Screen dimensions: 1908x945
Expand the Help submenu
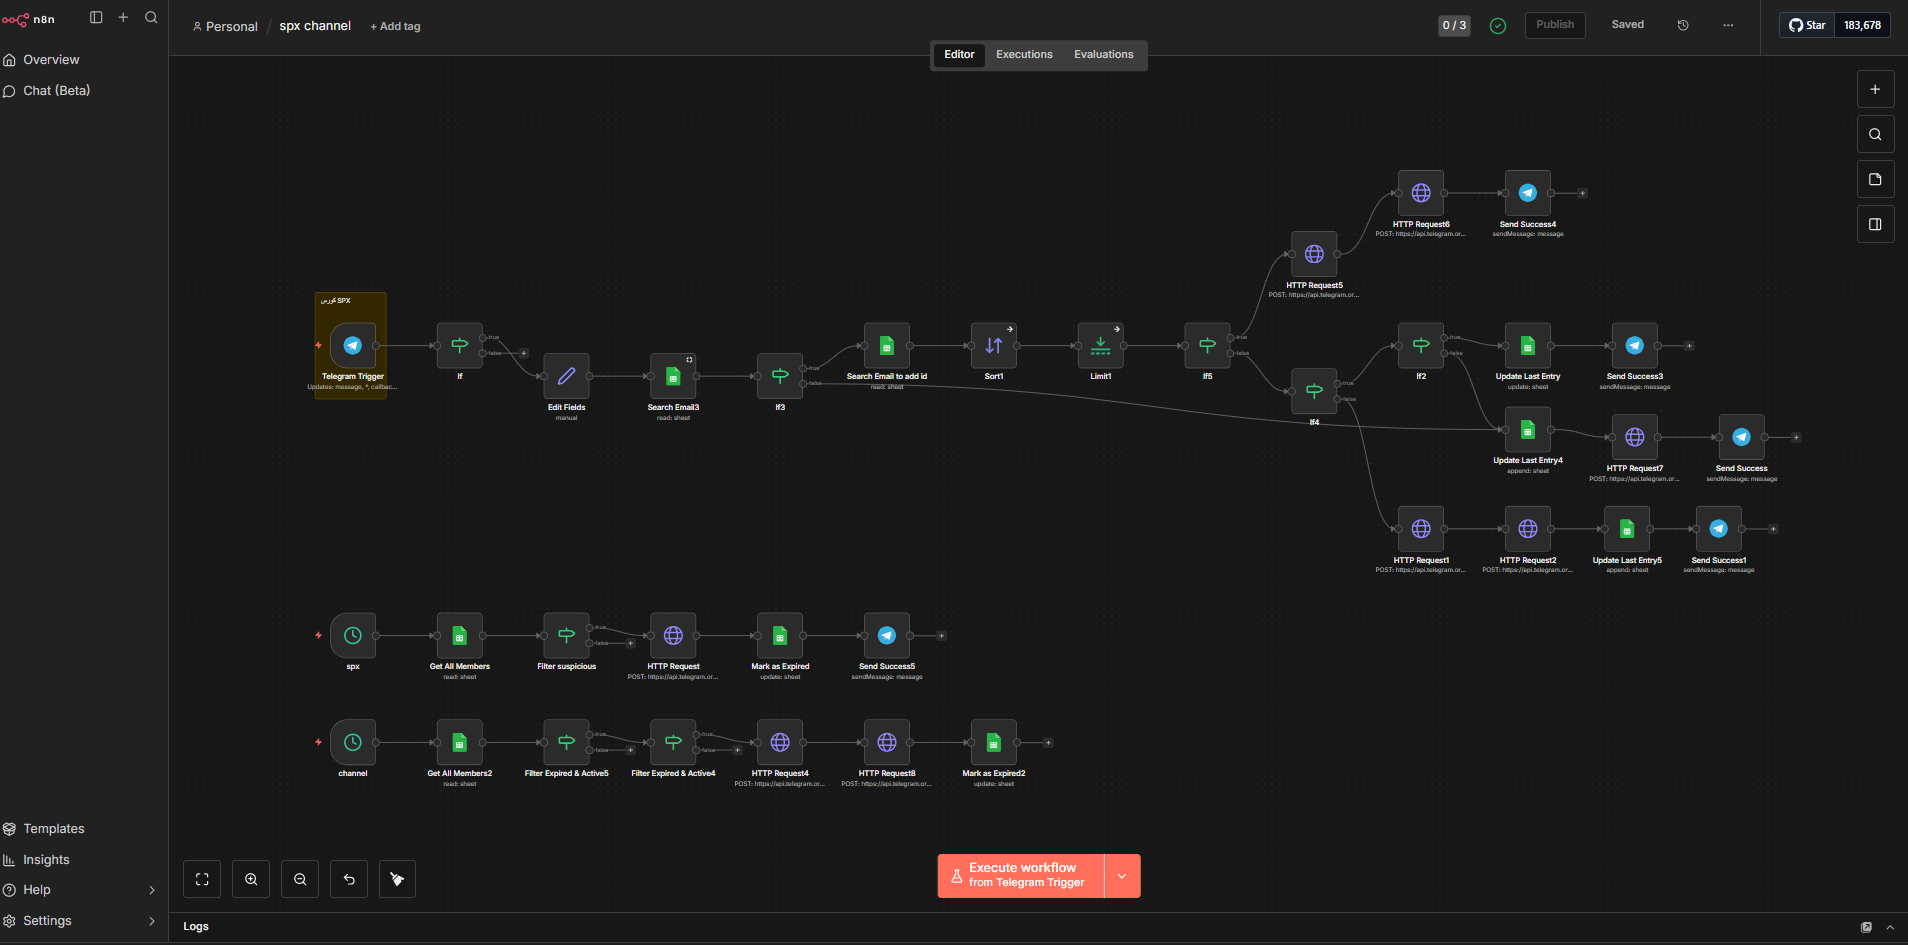[x=152, y=890]
